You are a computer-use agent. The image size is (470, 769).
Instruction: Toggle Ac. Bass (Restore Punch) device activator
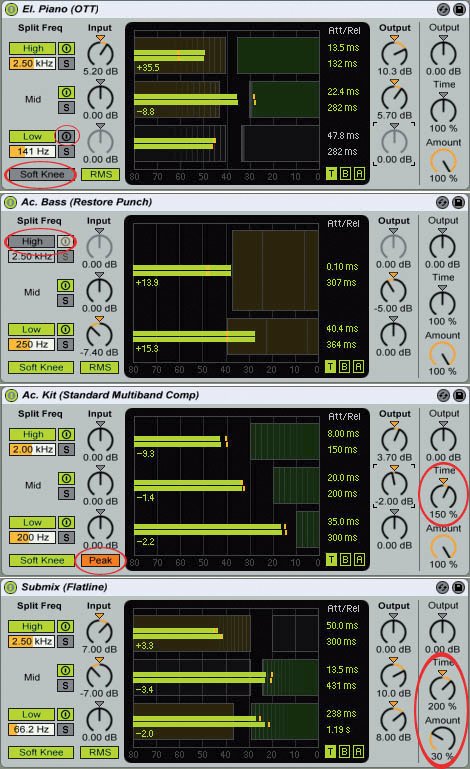coord(9,202)
